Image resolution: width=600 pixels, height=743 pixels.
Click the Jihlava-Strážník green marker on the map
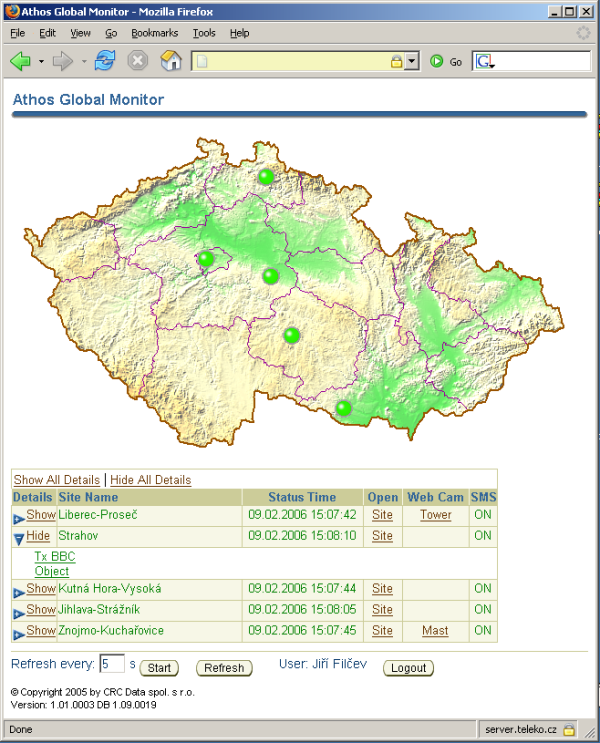291,335
